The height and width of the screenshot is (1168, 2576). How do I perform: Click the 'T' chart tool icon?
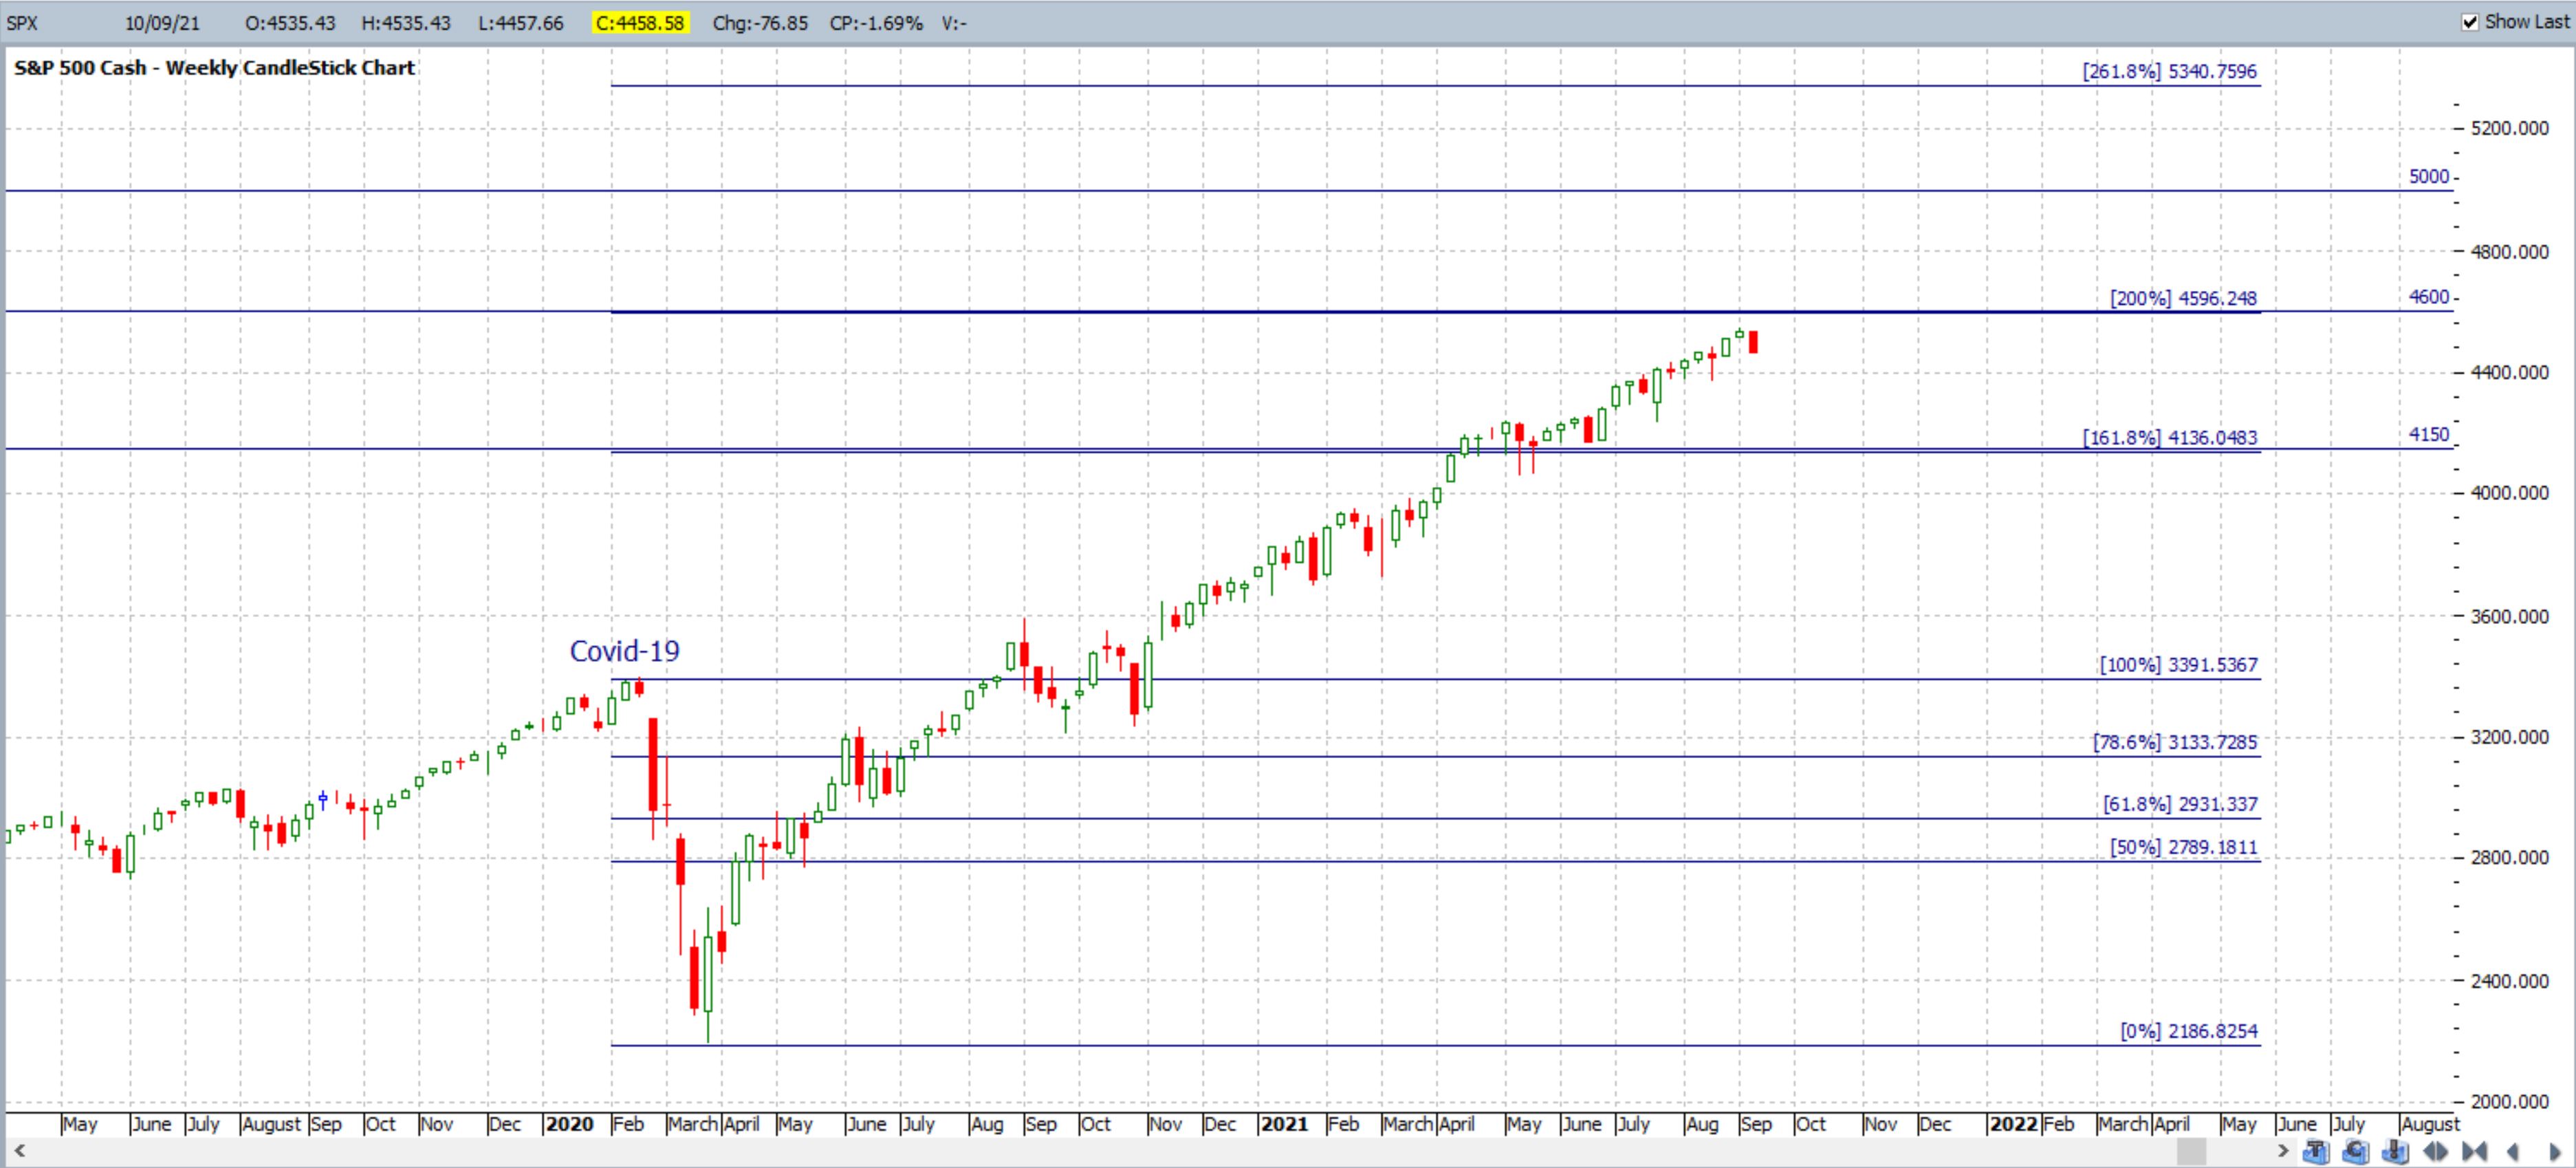pyautogui.click(x=2316, y=1152)
